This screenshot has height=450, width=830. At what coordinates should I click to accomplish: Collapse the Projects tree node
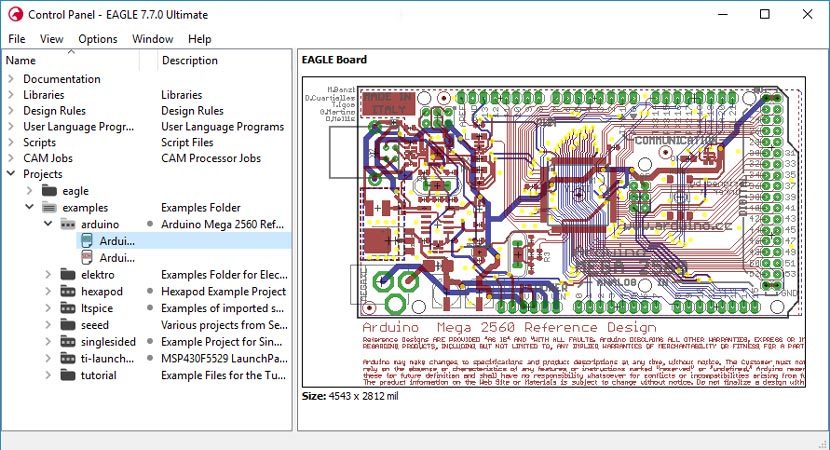(x=11, y=173)
